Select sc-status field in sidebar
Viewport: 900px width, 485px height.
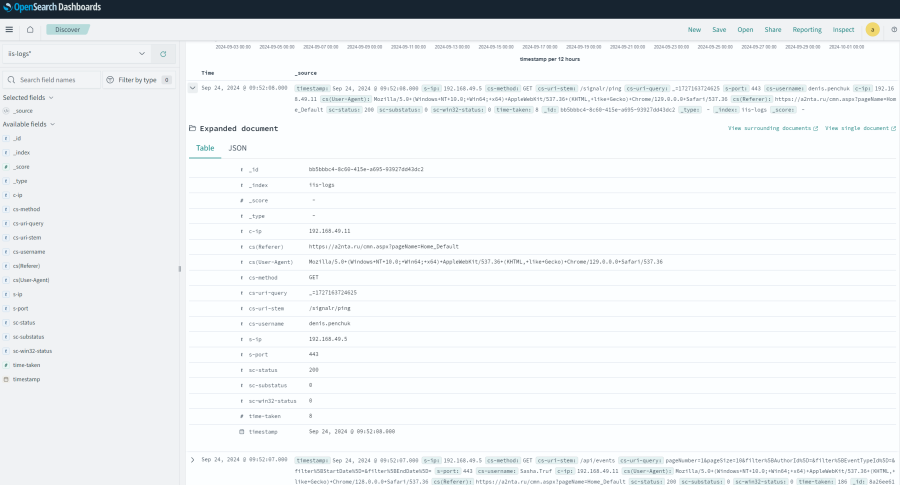24,323
